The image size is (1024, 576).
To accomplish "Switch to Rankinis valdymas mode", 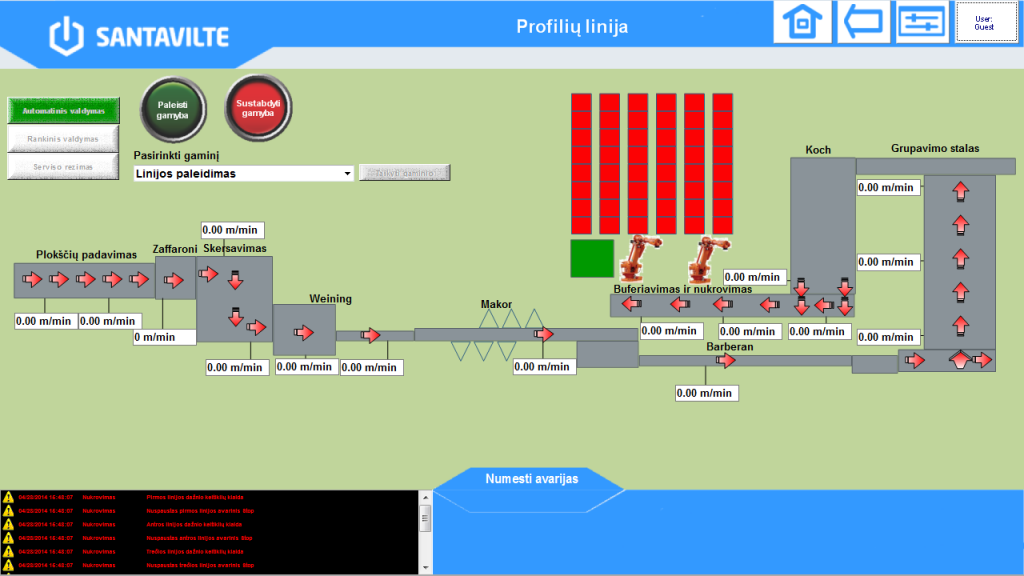I will (63, 139).
